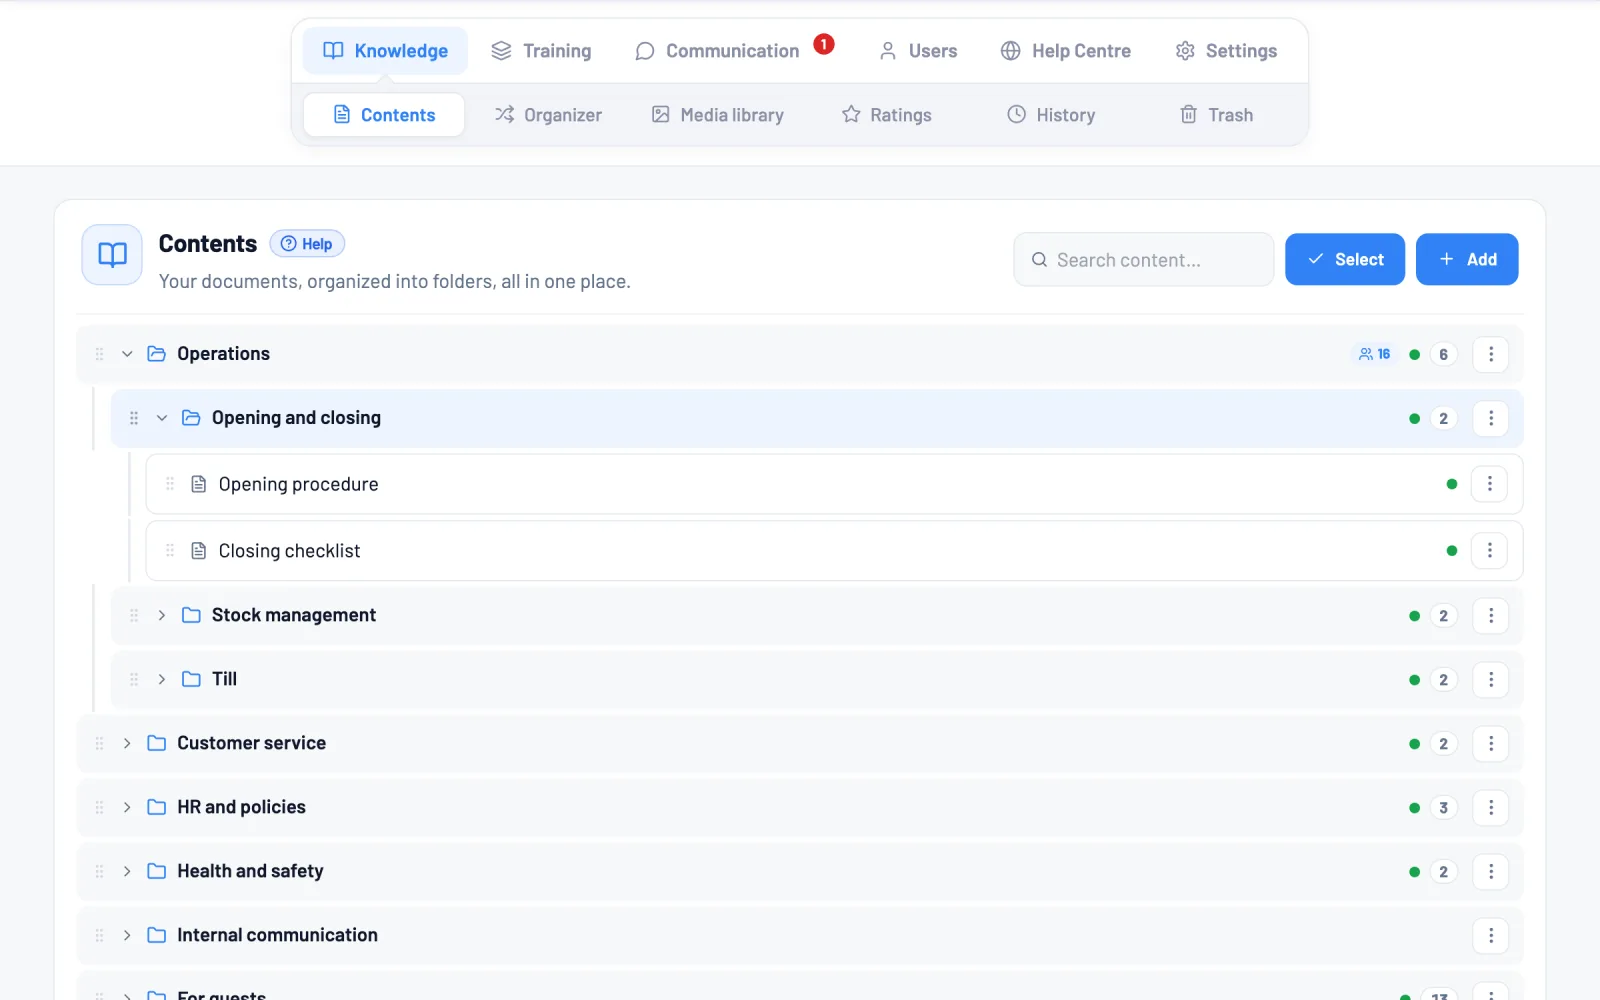Focus the Search content field
This screenshot has width=1600, height=1000.
(x=1143, y=260)
